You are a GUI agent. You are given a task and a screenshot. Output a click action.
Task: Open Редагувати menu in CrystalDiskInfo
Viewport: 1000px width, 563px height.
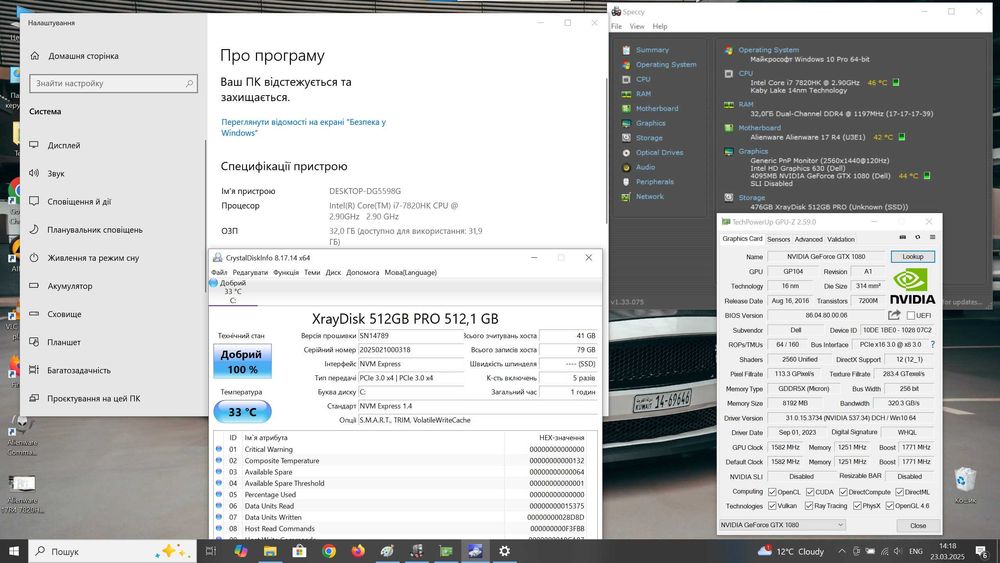pyautogui.click(x=250, y=272)
